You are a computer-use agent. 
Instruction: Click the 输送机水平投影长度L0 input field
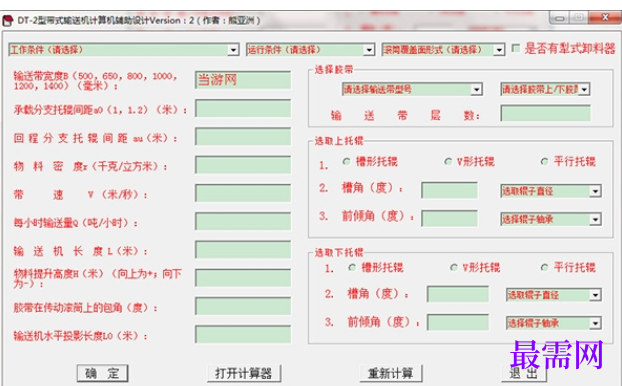coord(243,335)
